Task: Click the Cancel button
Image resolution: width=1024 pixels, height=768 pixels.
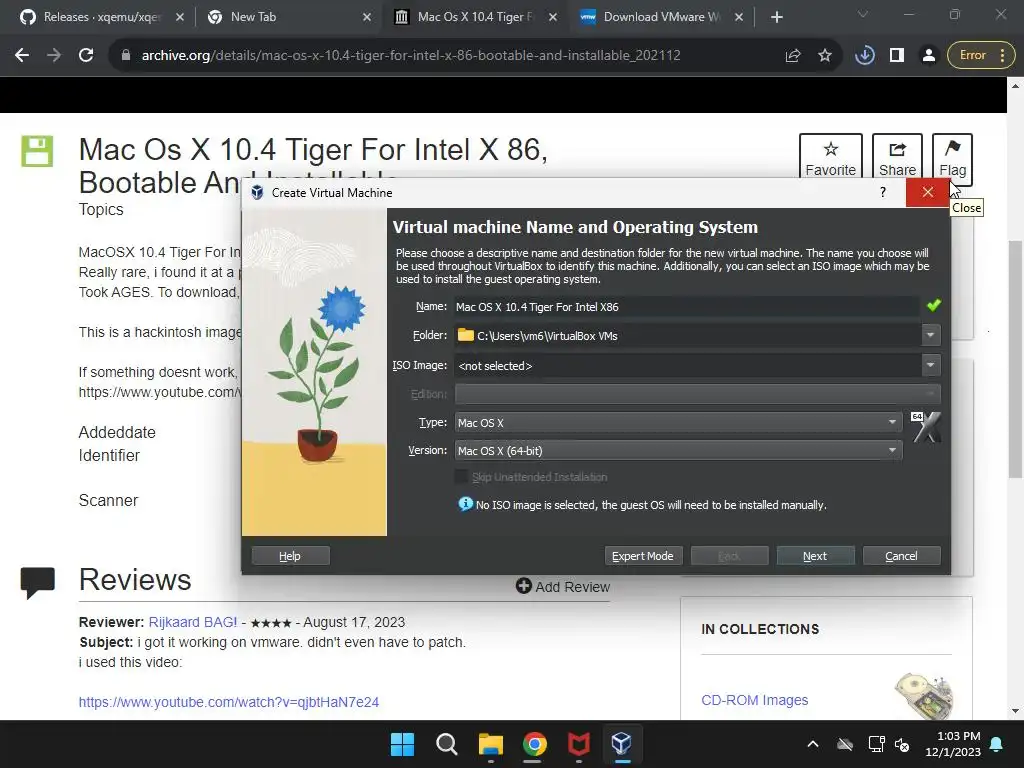Action: coord(901,556)
